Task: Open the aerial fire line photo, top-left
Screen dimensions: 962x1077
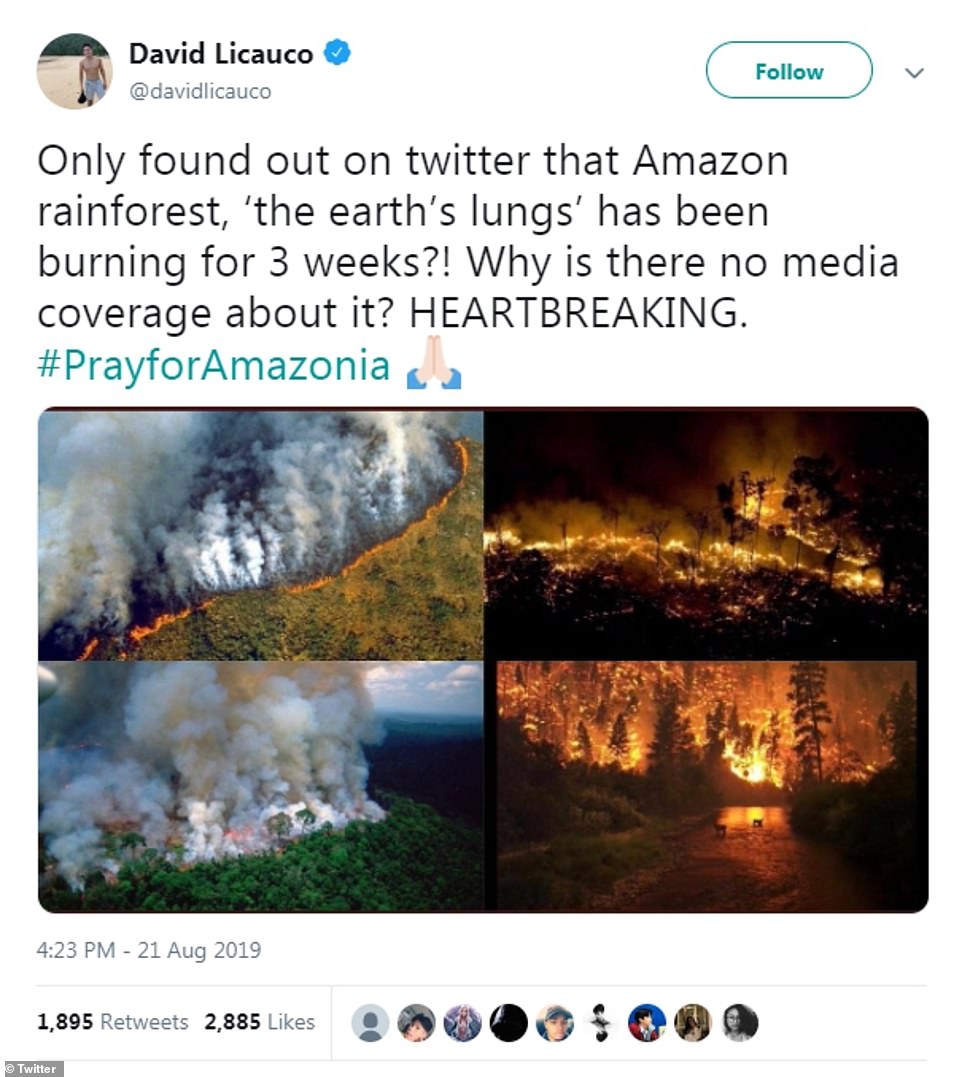Action: coord(261,535)
